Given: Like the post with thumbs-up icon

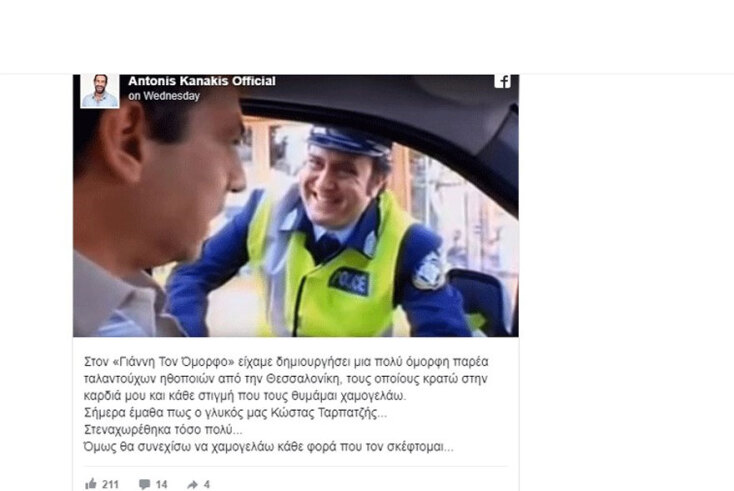Looking at the screenshot, I should pos(91,484).
